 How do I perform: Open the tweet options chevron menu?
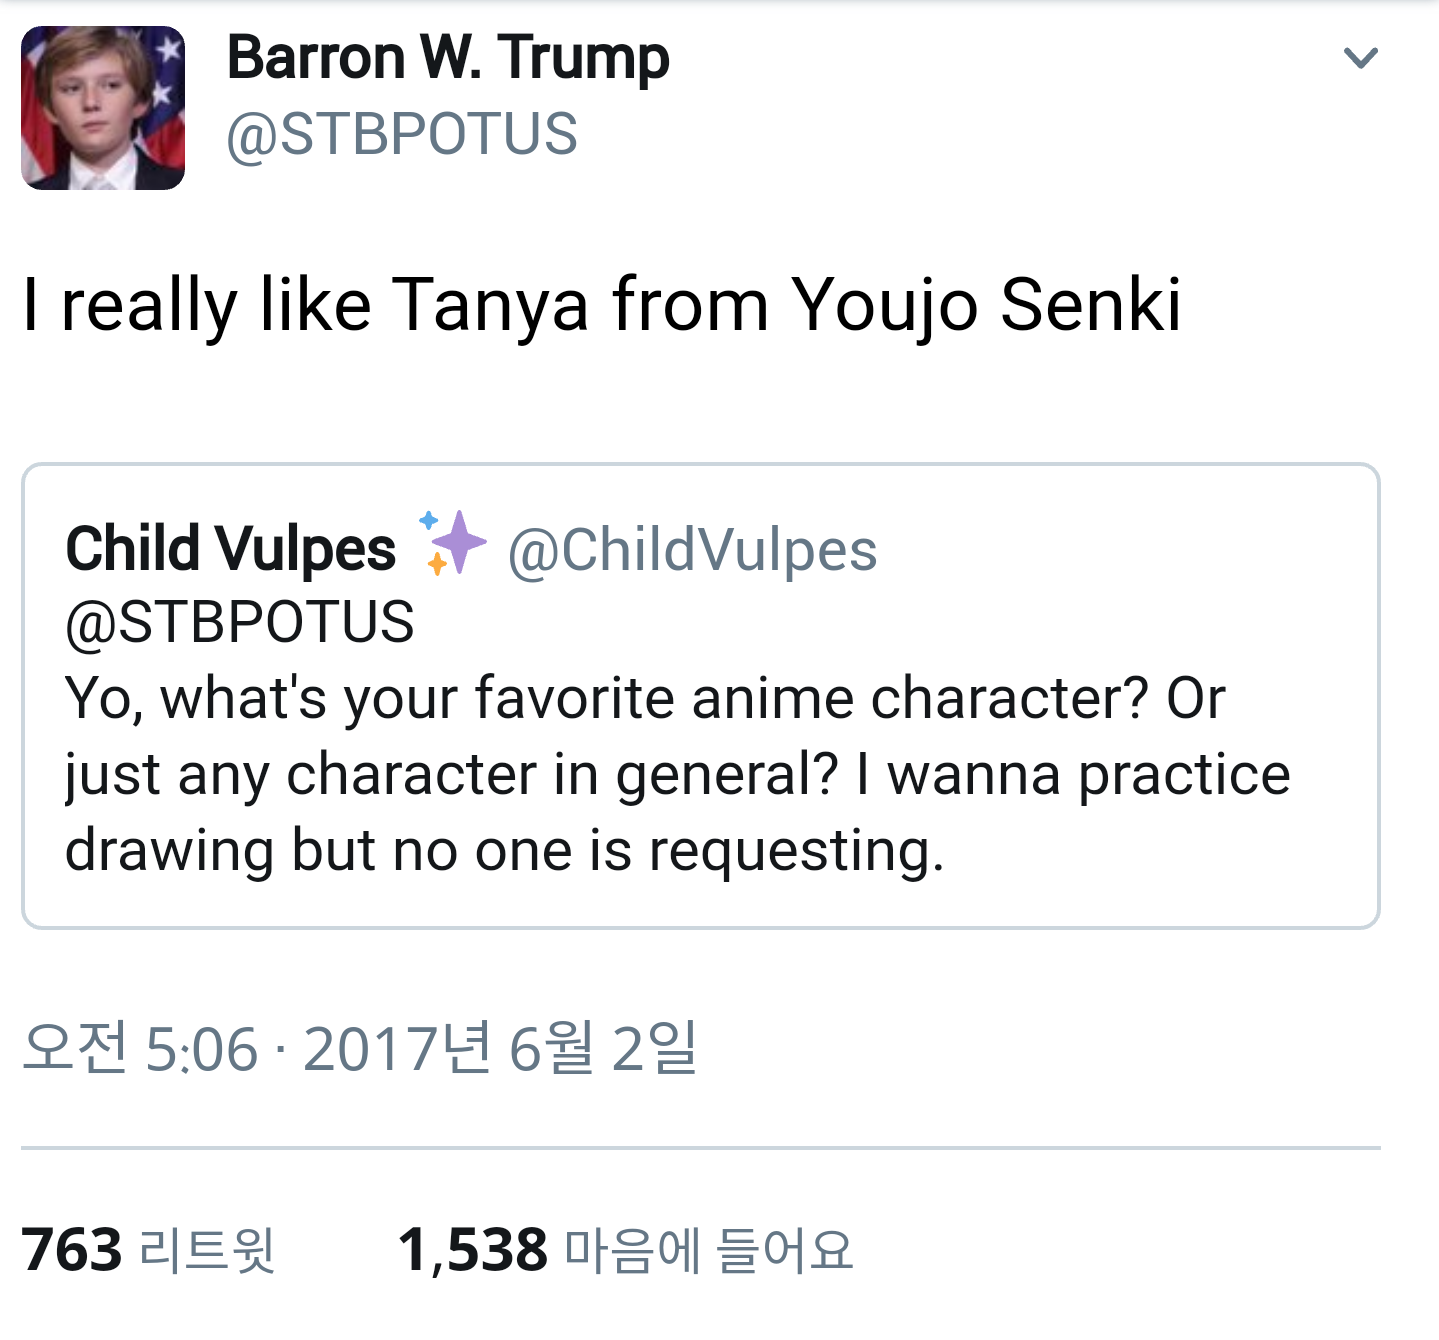tap(1360, 59)
